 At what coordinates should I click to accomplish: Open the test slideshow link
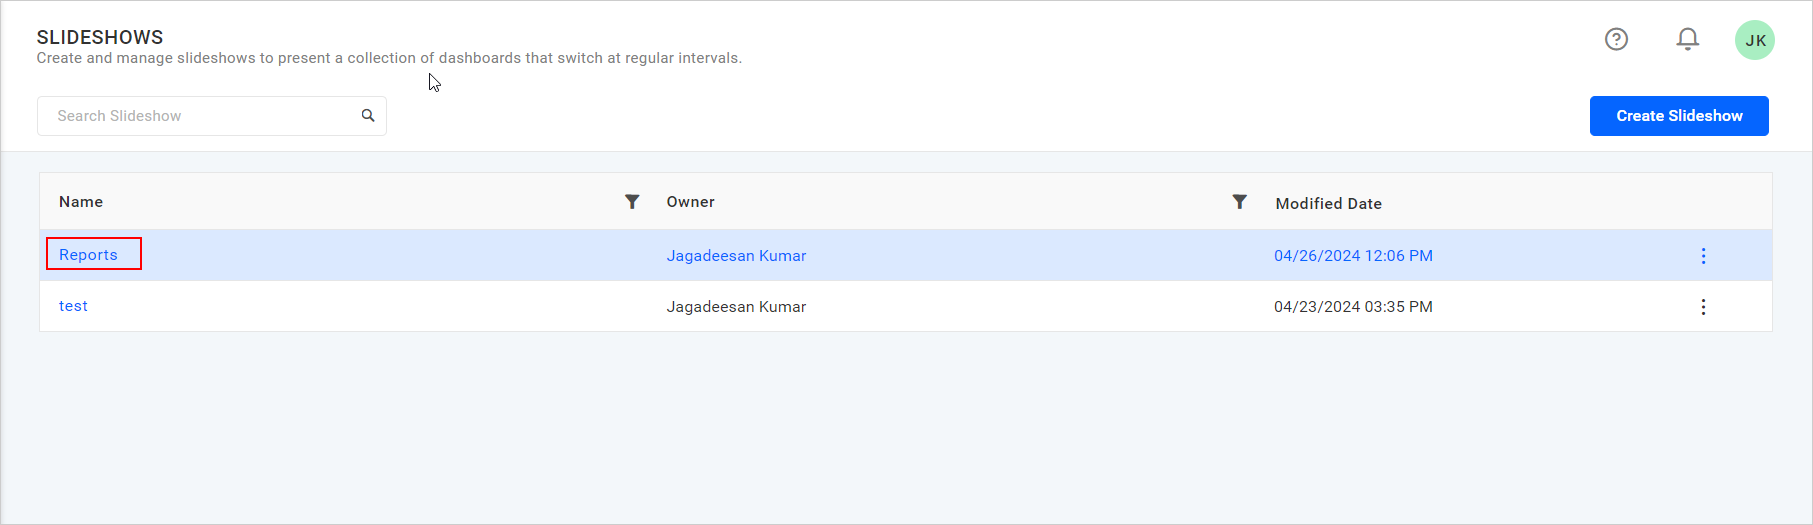coord(73,306)
